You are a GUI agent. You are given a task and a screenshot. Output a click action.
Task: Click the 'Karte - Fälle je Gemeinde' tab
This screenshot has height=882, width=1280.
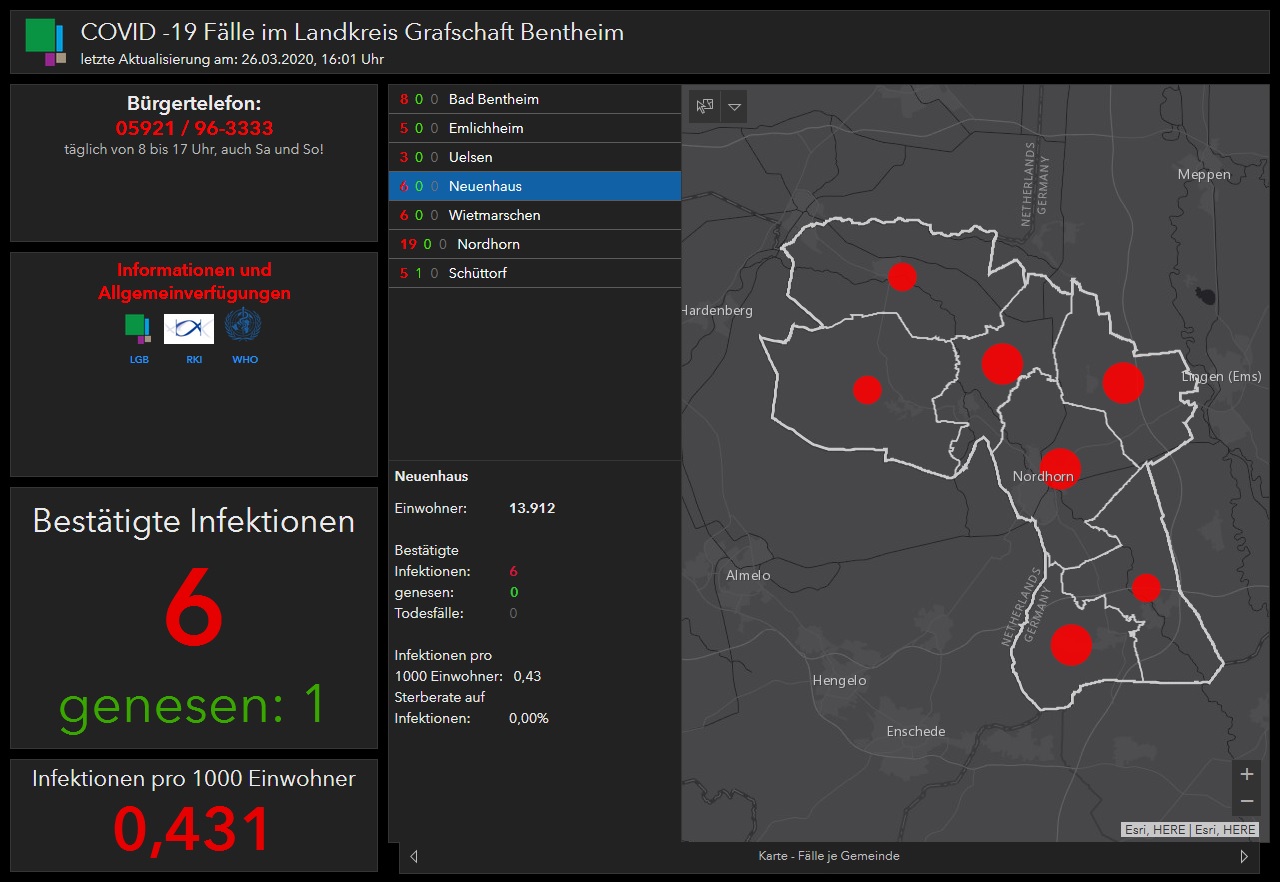[x=829, y=856]
